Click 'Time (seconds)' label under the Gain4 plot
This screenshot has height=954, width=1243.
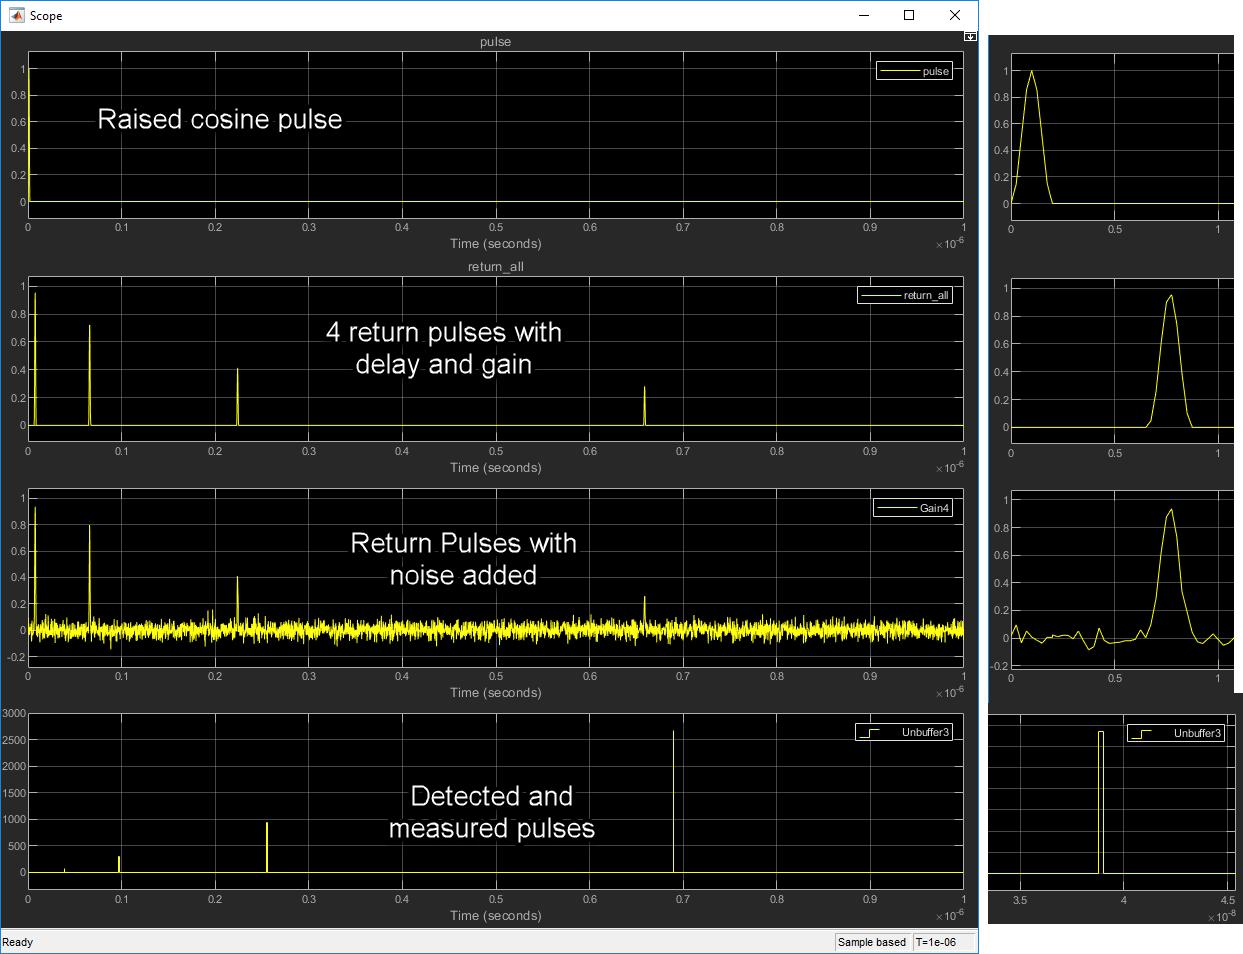495,692
